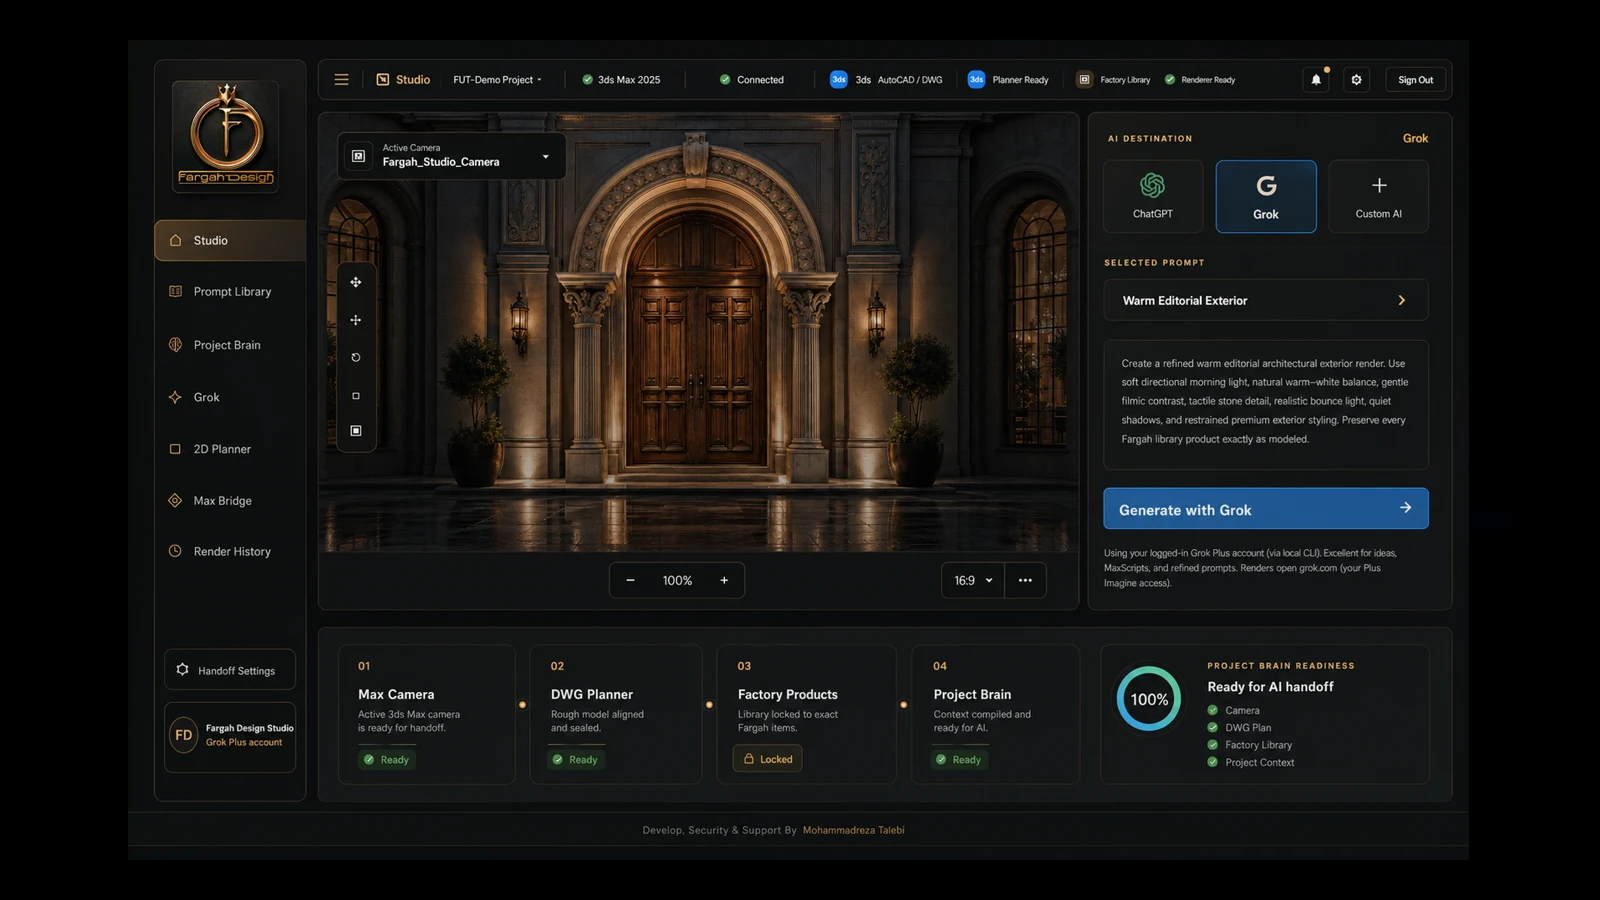Image resolution: width=1600 pixels, height=900 pixels.
Task: Expand Warm Editorial Exterior prompt chevron
Action: (1401, 301)
